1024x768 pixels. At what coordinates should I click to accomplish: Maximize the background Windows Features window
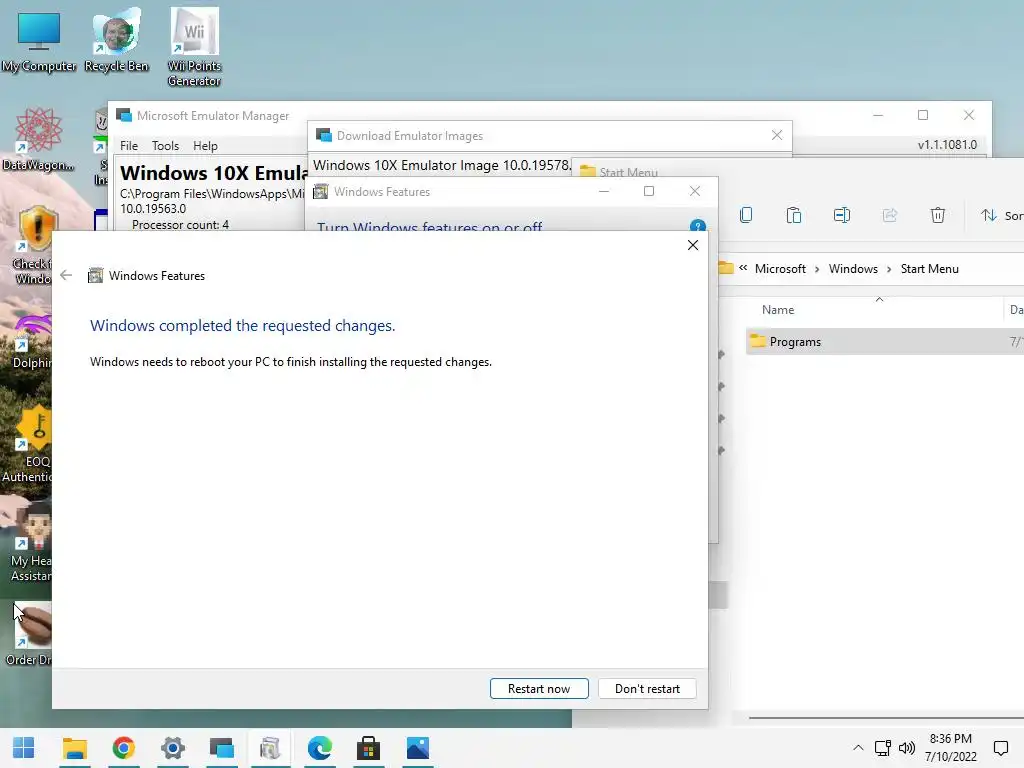click(648, 191)
